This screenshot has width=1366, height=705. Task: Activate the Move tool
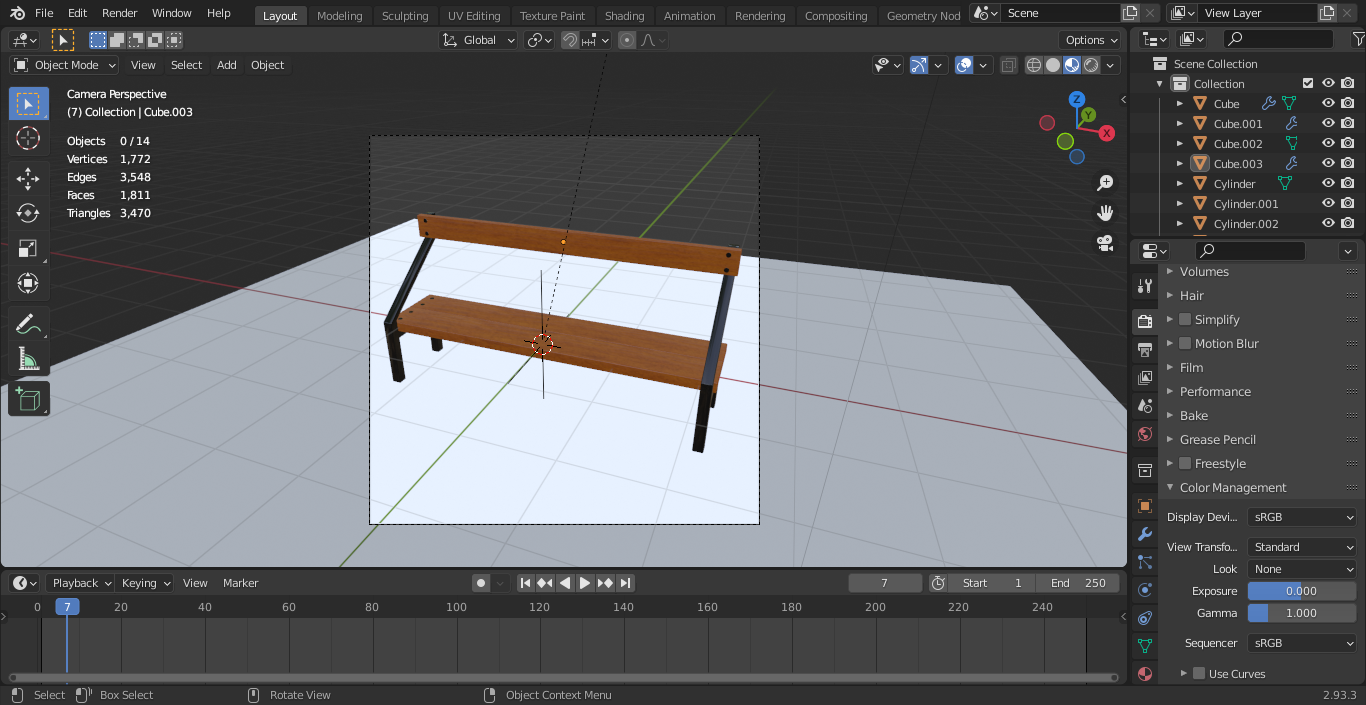pyautogui.click(x=28, y=179)
